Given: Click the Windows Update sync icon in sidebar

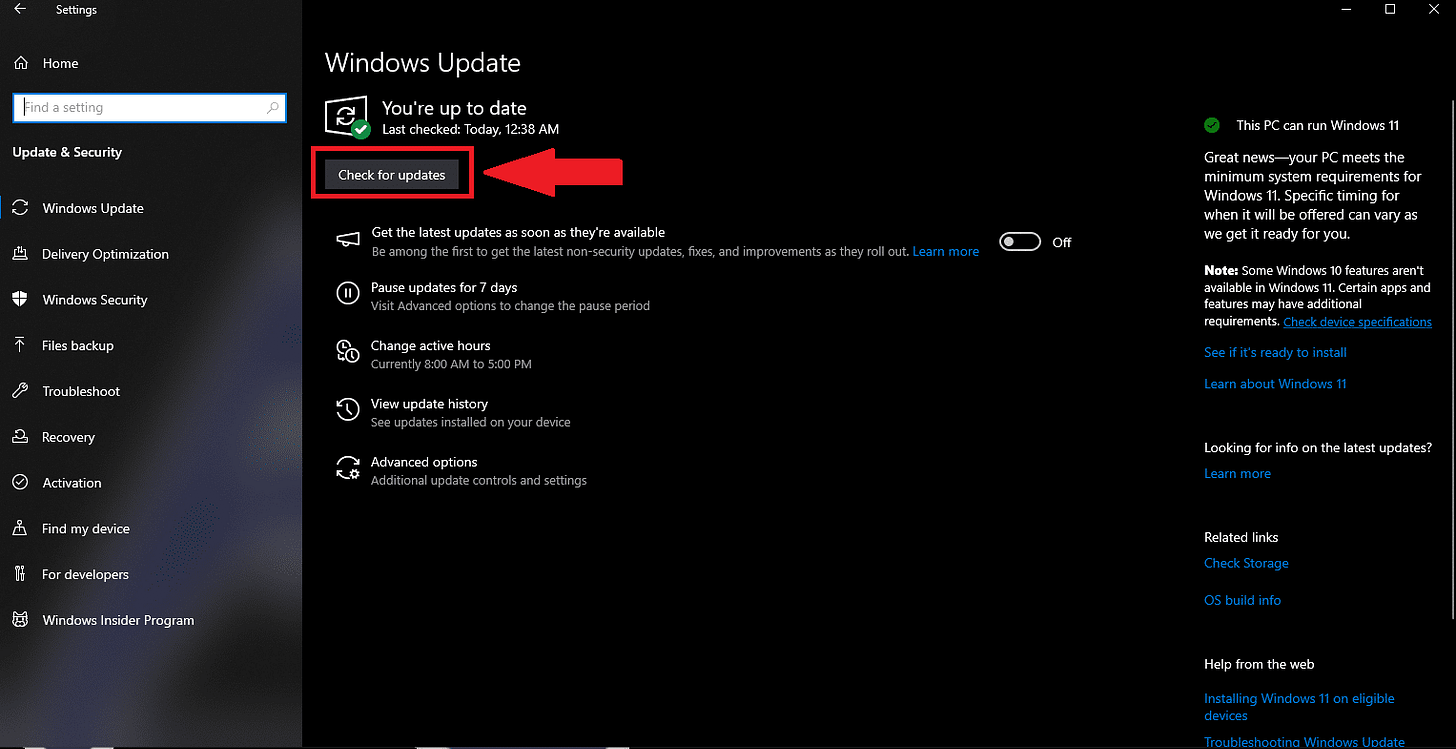Looking at the screenshot, I should click(x=20, y=208).
